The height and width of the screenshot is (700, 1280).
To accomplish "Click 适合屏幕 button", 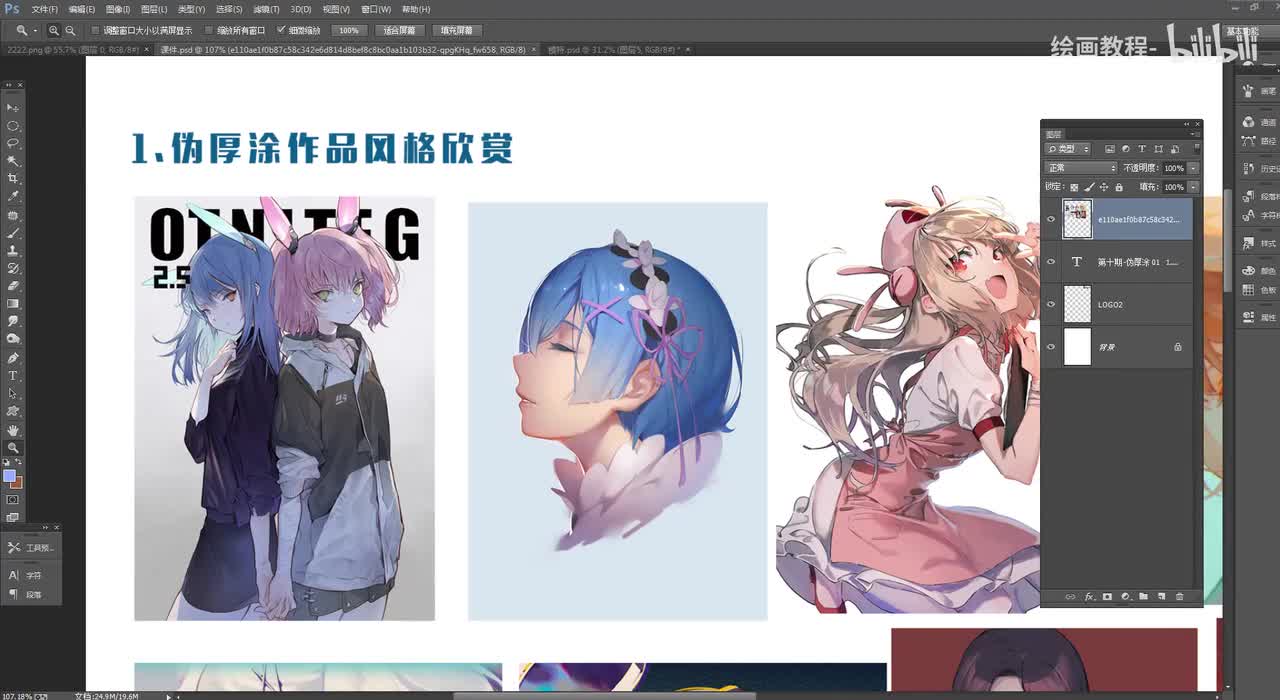I will (x=400, y=31).
